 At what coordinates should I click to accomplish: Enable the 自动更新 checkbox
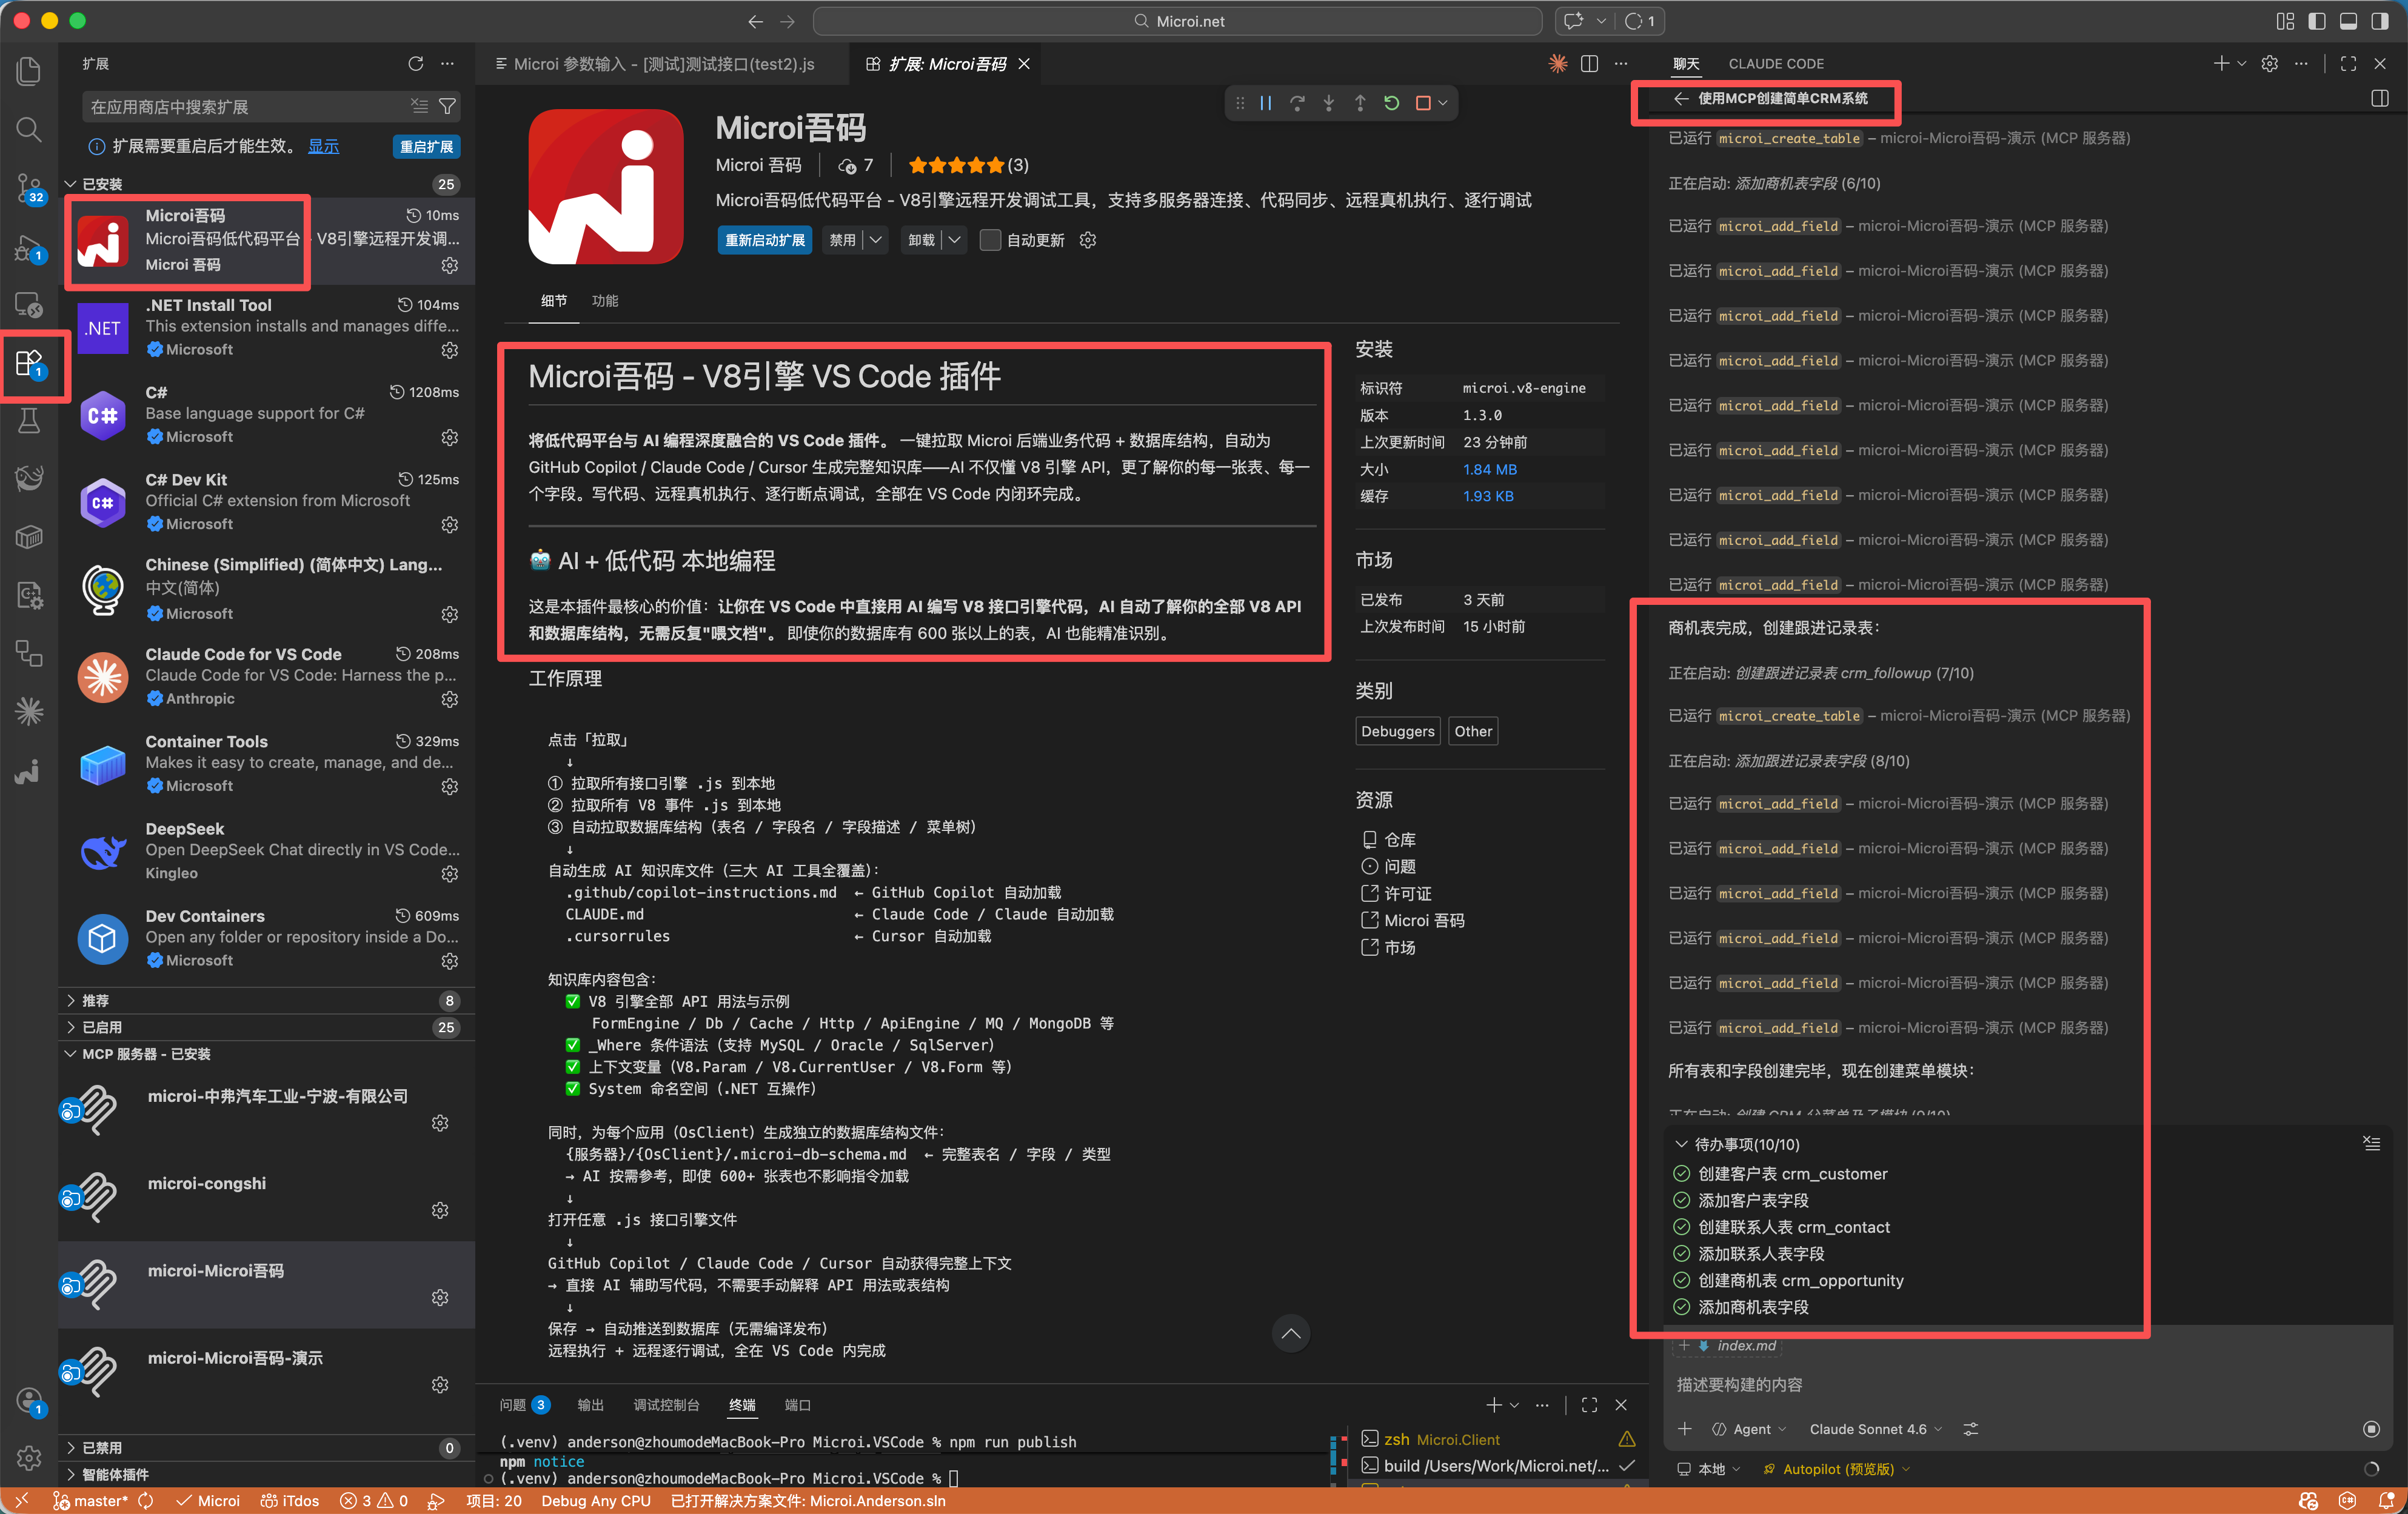click(x=990, y=240)
